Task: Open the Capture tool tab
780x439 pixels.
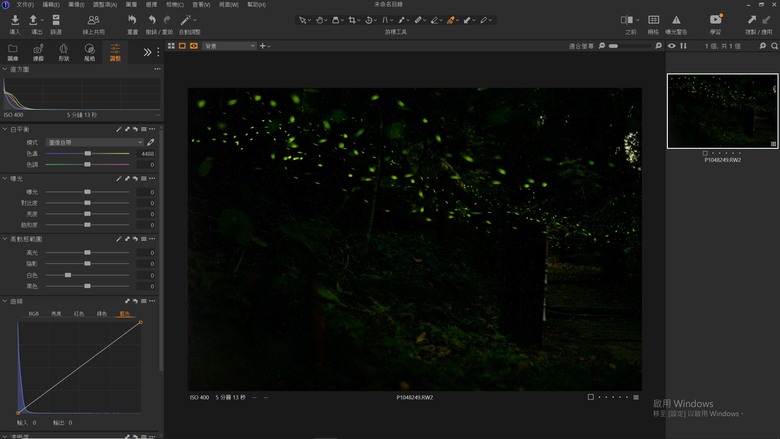Action: tap(38, 51)
